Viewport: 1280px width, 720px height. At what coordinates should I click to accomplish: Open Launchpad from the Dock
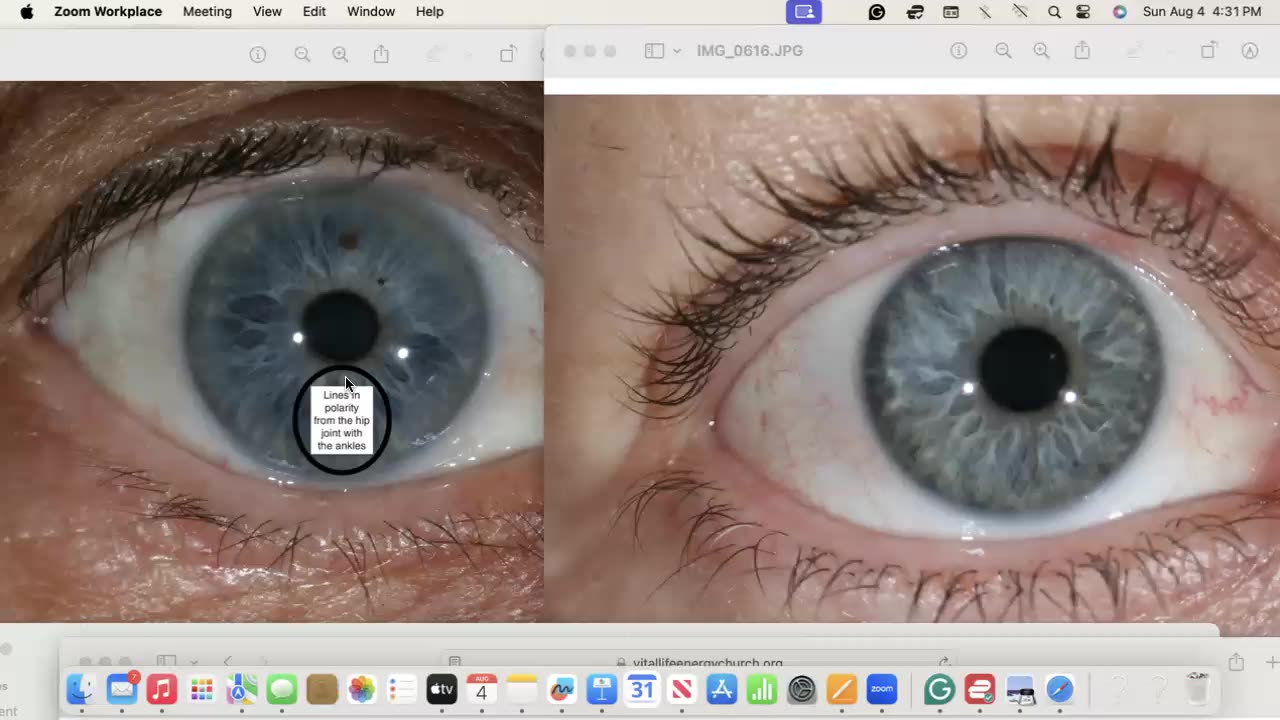point(201,689)
